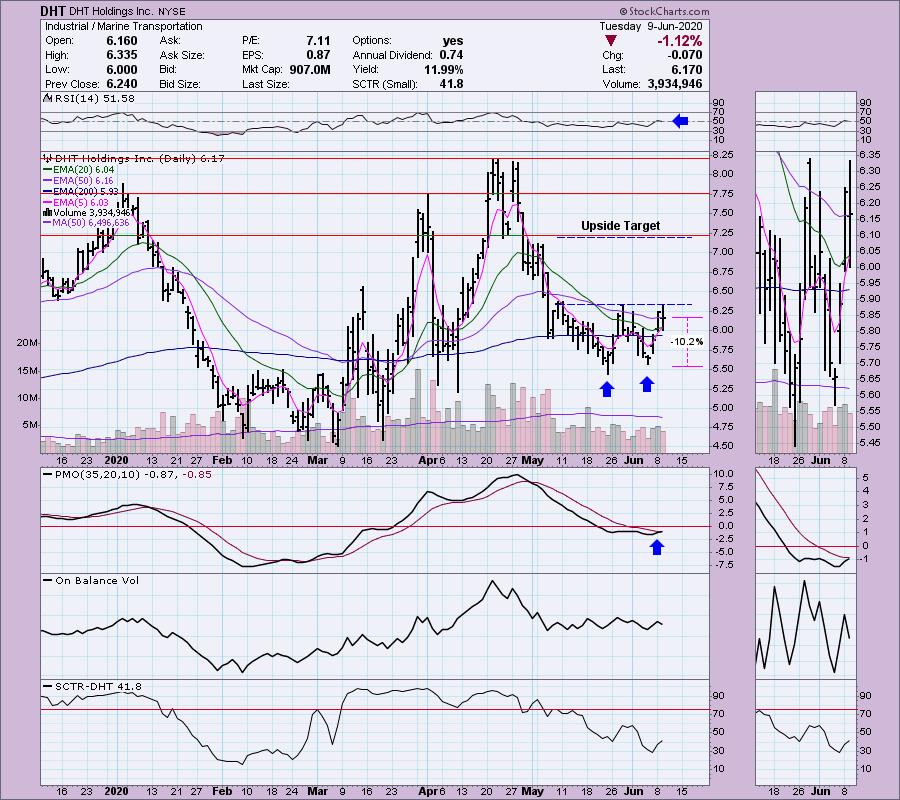Viewport: 900px width, 800px height.
Task: Select the Open value 6.160
Action: point(122,41)
